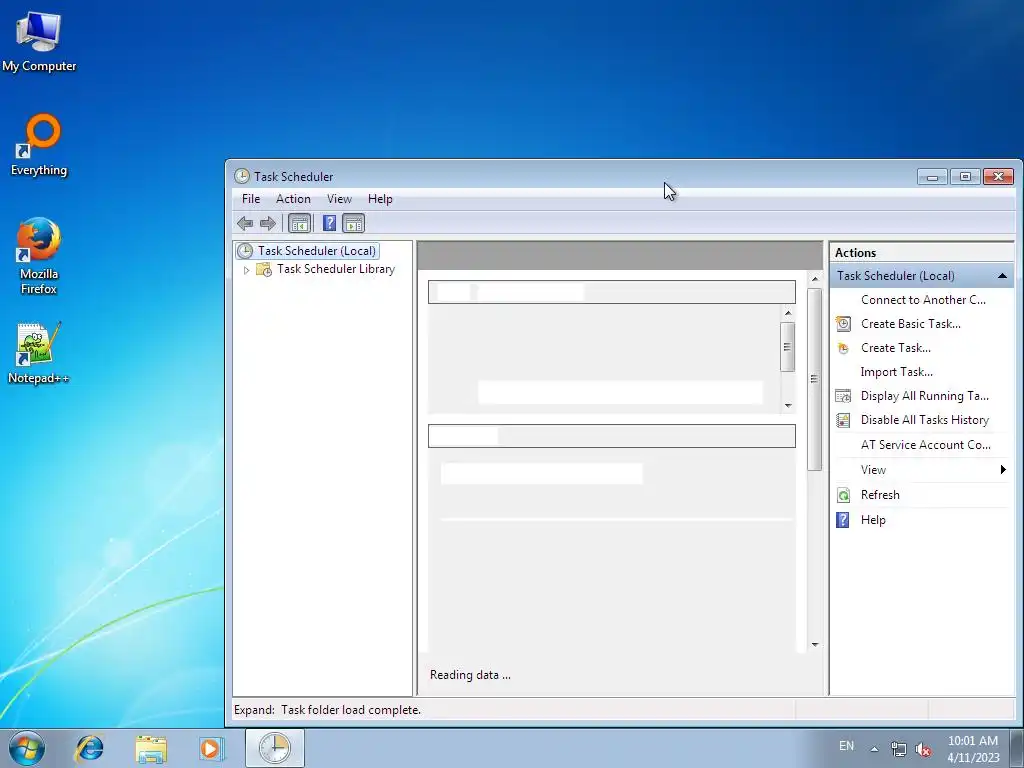This screenshot has height=768, width=1024.
Task: Expand the Task Scheduler Library tree node
Action: point(246,270)
